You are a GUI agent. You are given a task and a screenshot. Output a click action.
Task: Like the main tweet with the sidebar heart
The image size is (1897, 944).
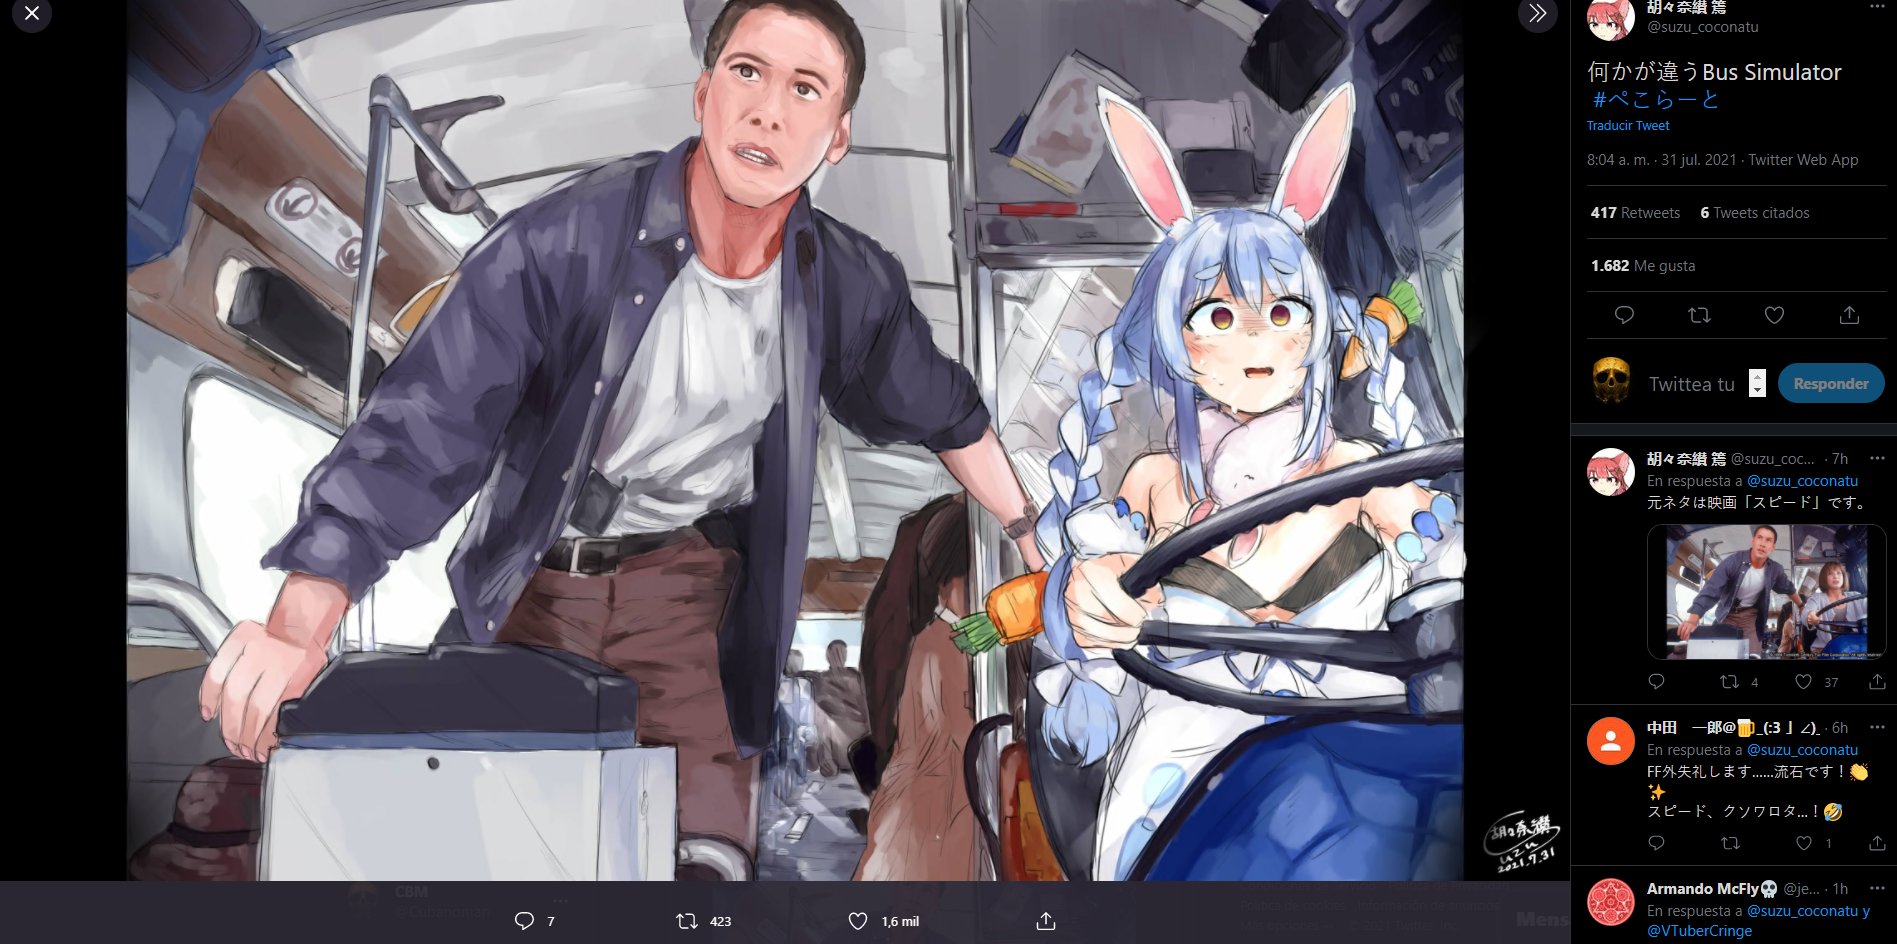click(1774, 315)
